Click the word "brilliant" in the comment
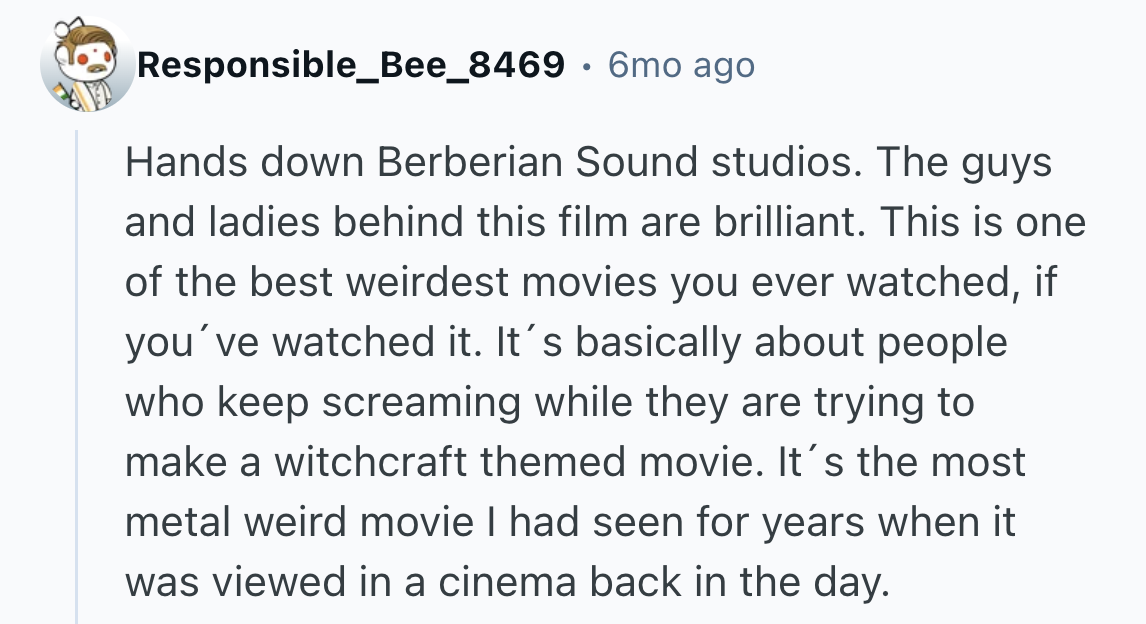The height and width of the screenshot is (624, 1146). (787, 223)
